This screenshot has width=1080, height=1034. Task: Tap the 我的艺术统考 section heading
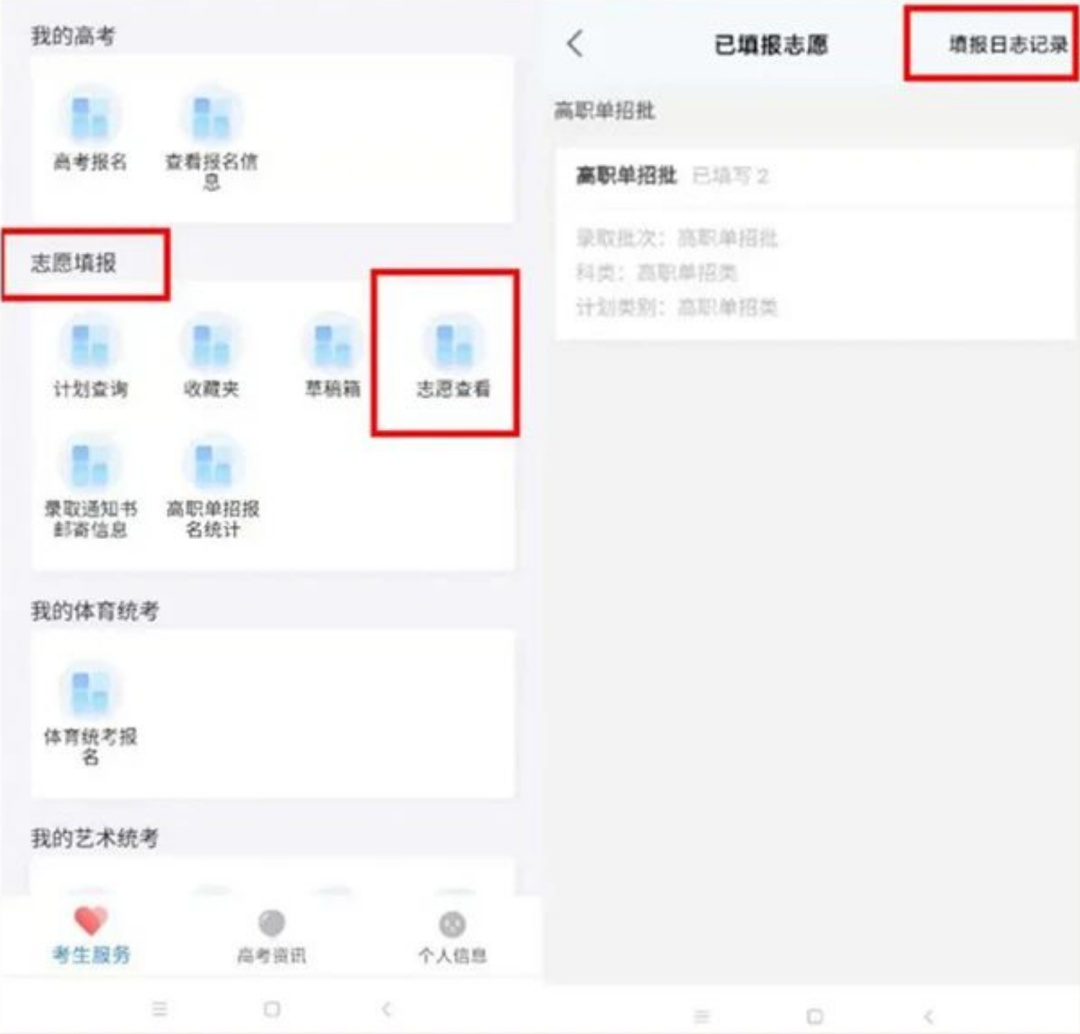tap(94, 838)
